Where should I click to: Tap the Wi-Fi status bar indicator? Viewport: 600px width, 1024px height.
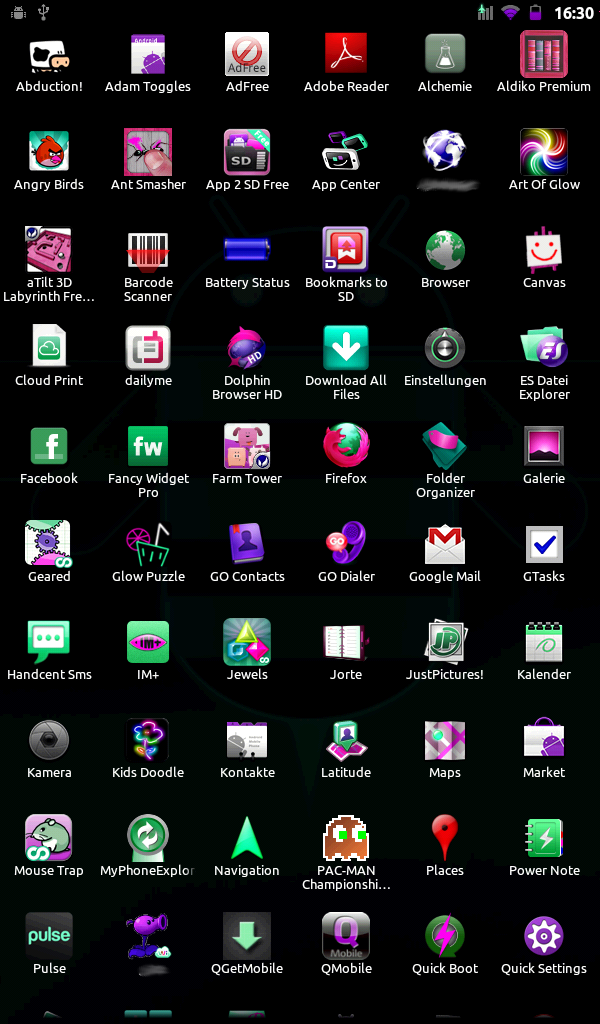(510, 12)
